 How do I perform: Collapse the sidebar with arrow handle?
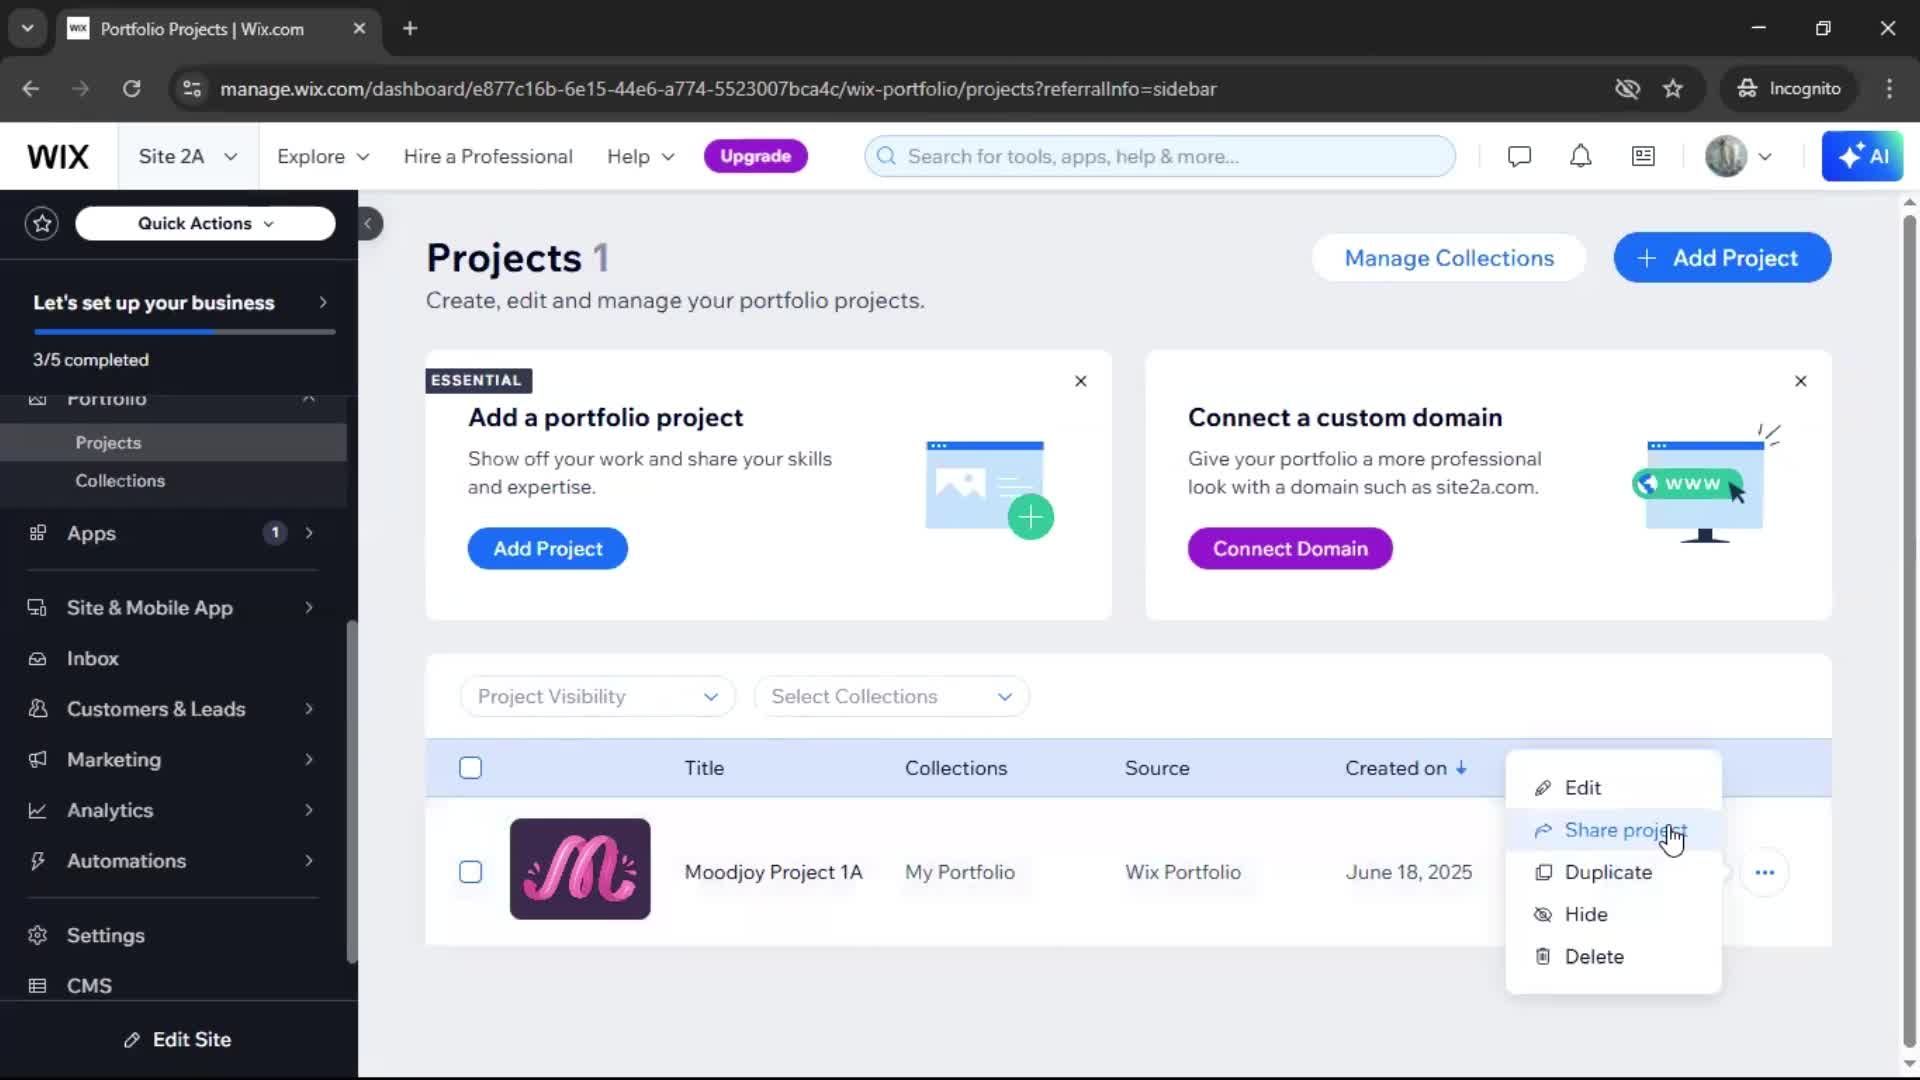coord(369,223)
